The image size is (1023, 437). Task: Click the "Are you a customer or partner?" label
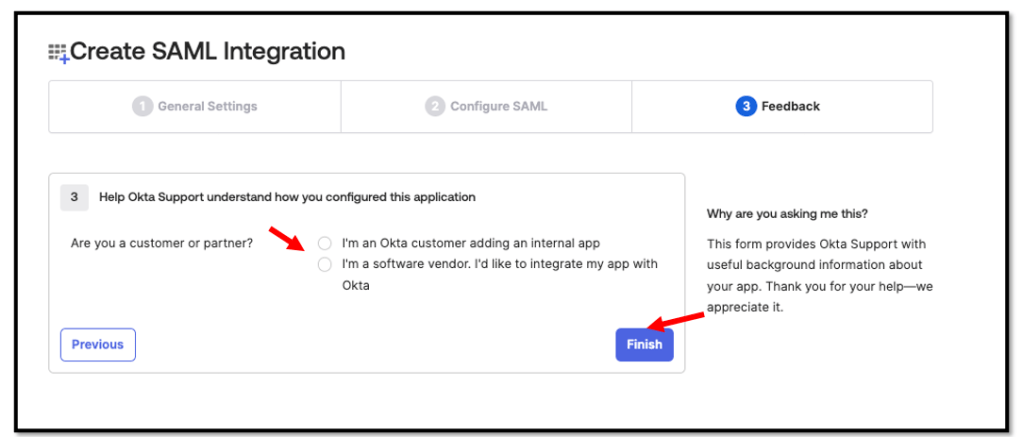click(162, 243)
